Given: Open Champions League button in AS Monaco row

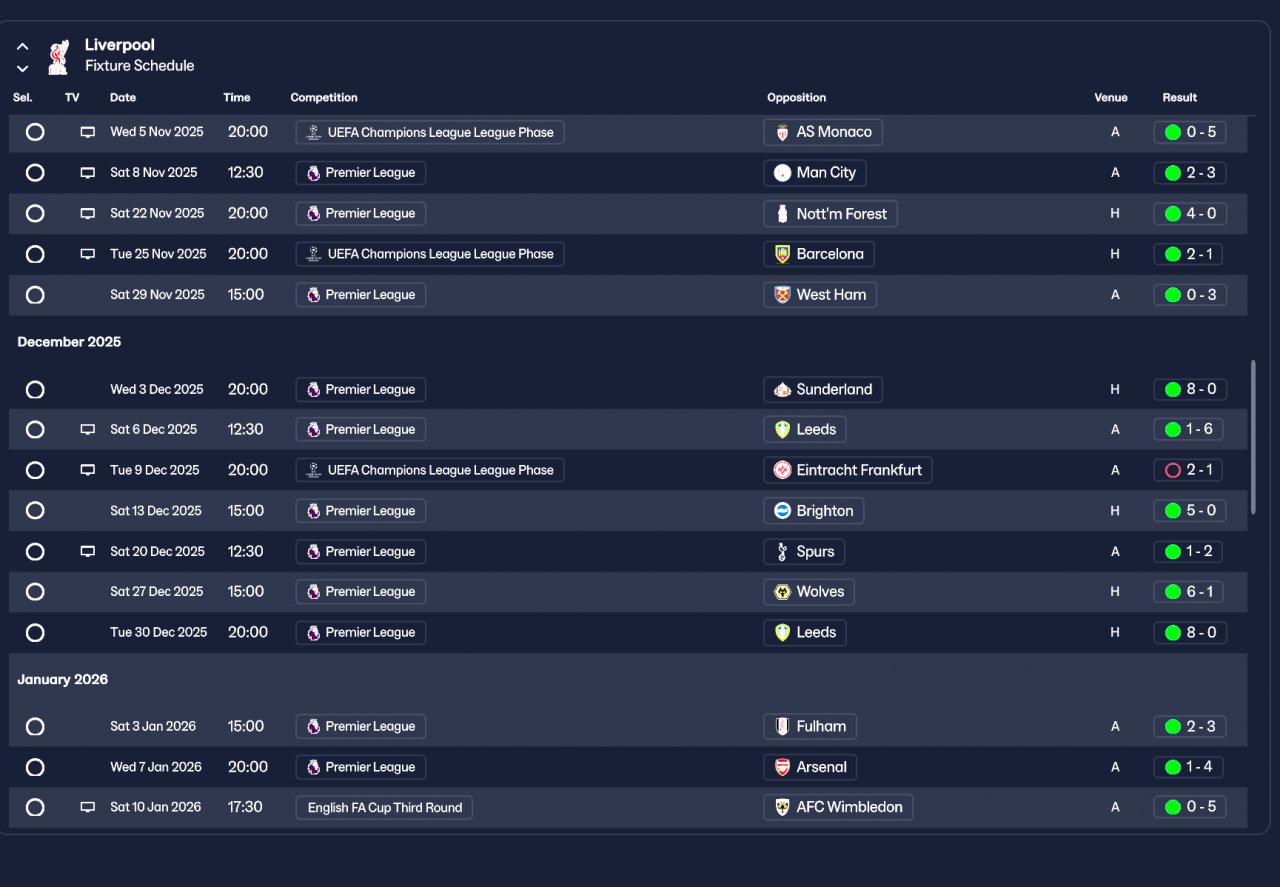Looking at the screenshot, I should (x=430, y=132).
